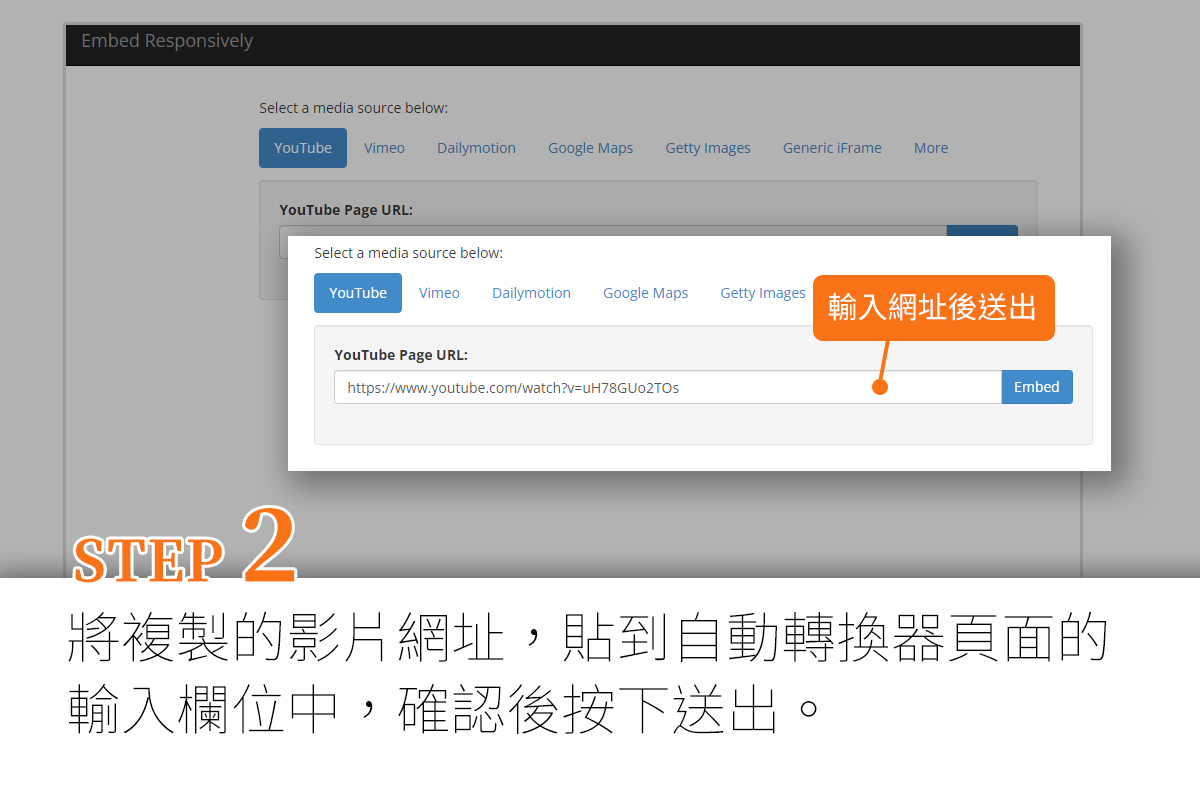Choose Google Maps tab in the enlarged bright inset

click(x=645, y=293)
